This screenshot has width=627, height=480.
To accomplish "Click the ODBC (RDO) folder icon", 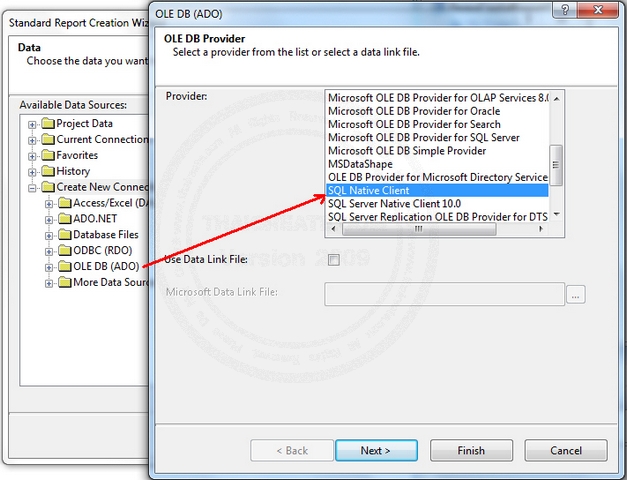I will pyautogui.click(x=65, y=250).
